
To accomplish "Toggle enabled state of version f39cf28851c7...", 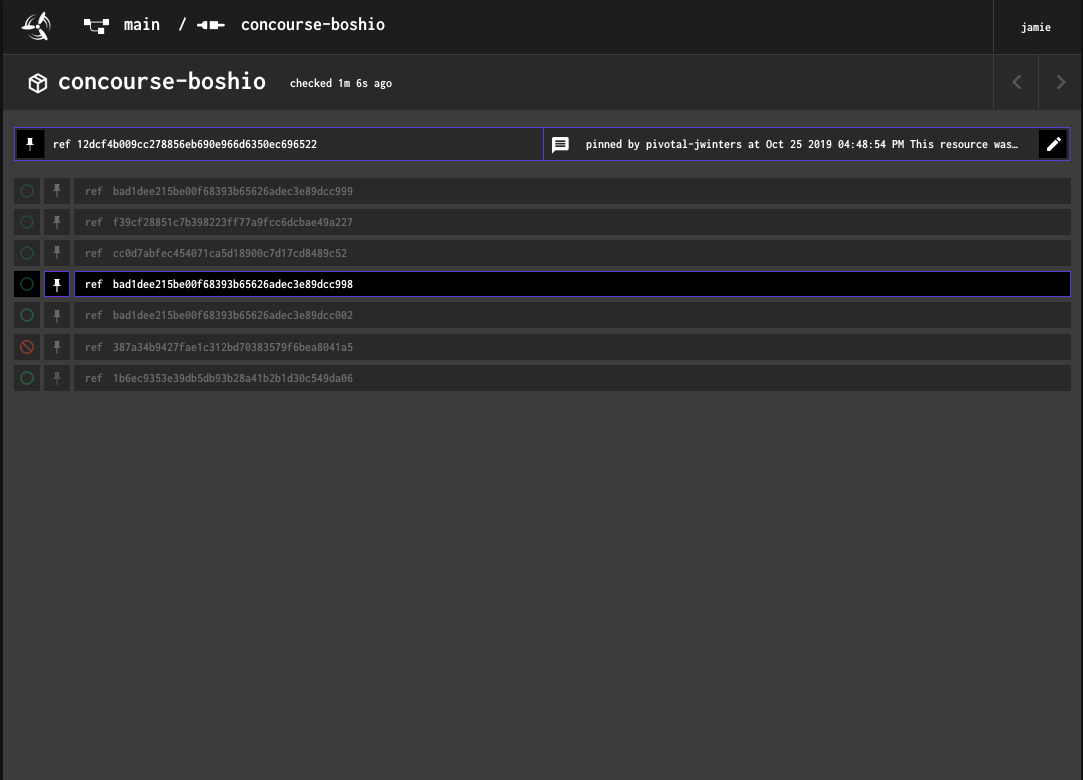I will tap(27, 222).
